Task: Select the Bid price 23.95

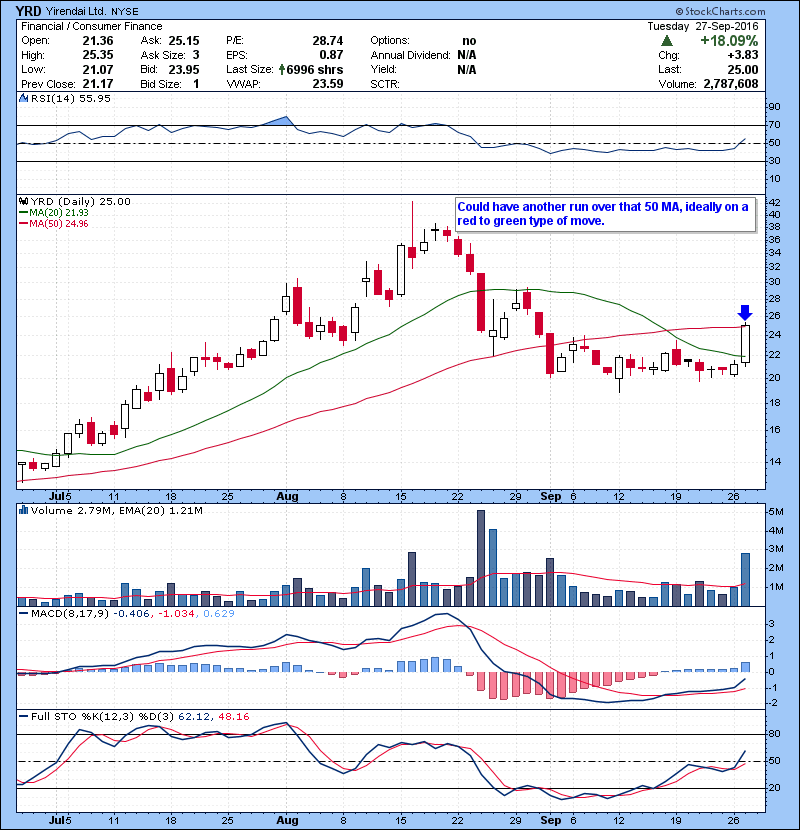Action: tap(184, 69)
